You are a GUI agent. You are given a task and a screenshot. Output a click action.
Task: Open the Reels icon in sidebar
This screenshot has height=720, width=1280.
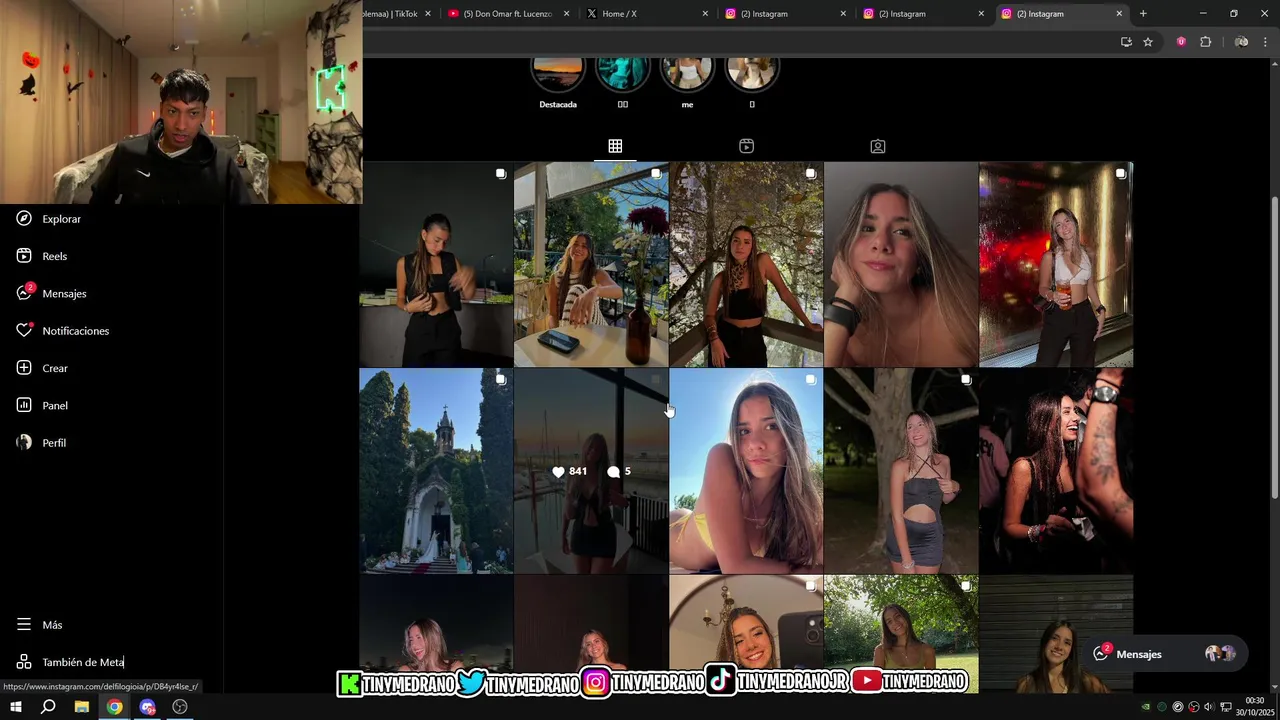point(24,256)
